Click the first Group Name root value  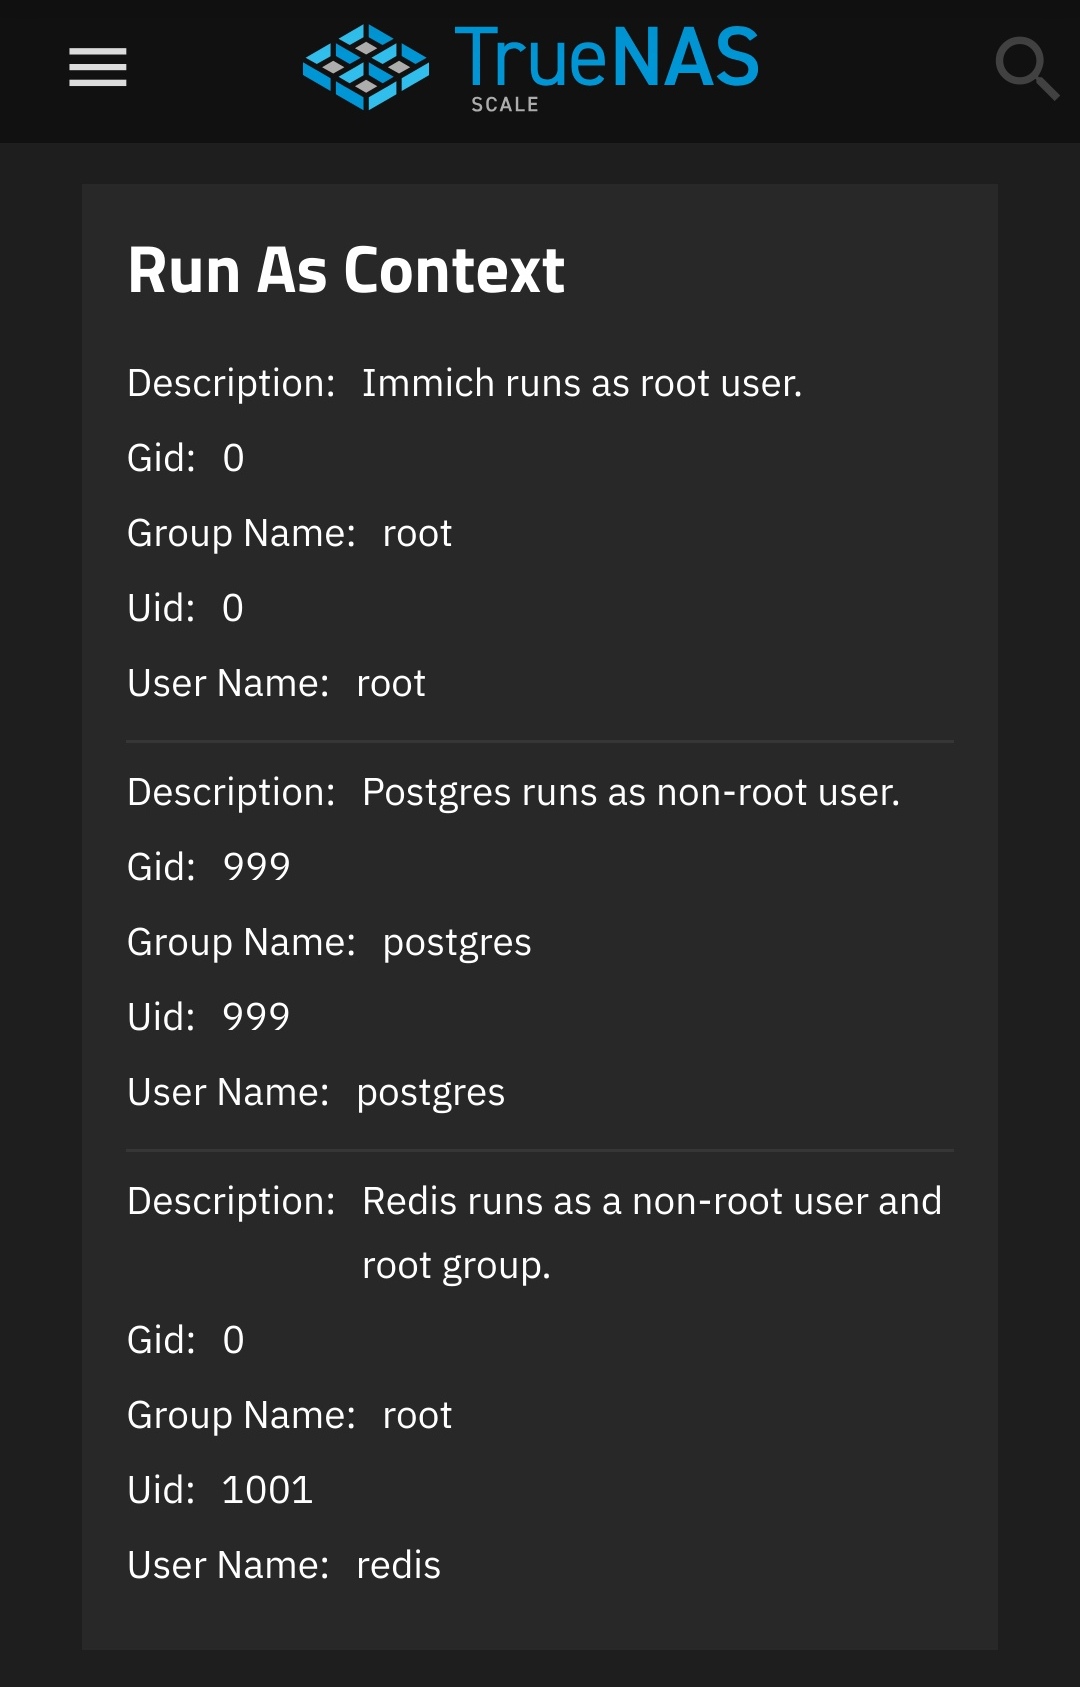point(417,533)
